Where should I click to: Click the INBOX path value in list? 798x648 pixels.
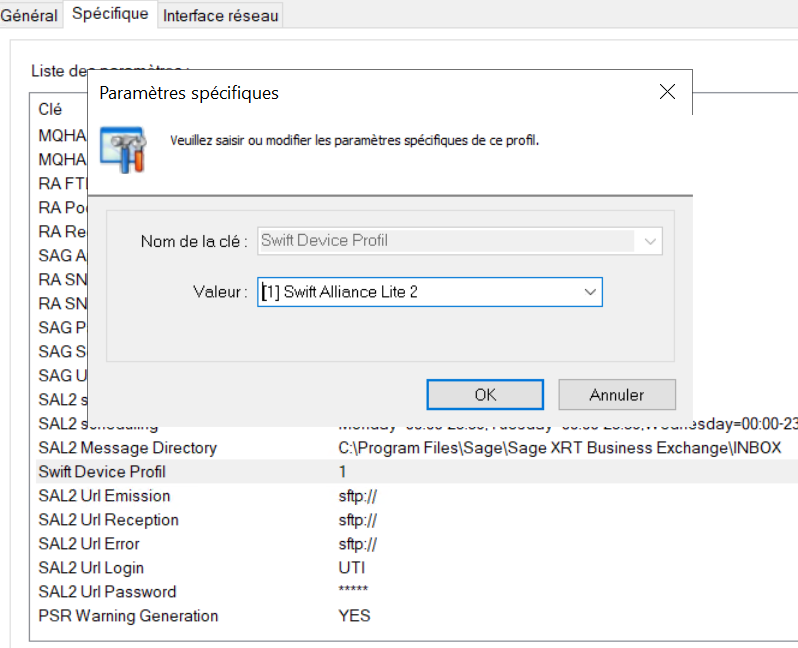(x=559, y=448)
